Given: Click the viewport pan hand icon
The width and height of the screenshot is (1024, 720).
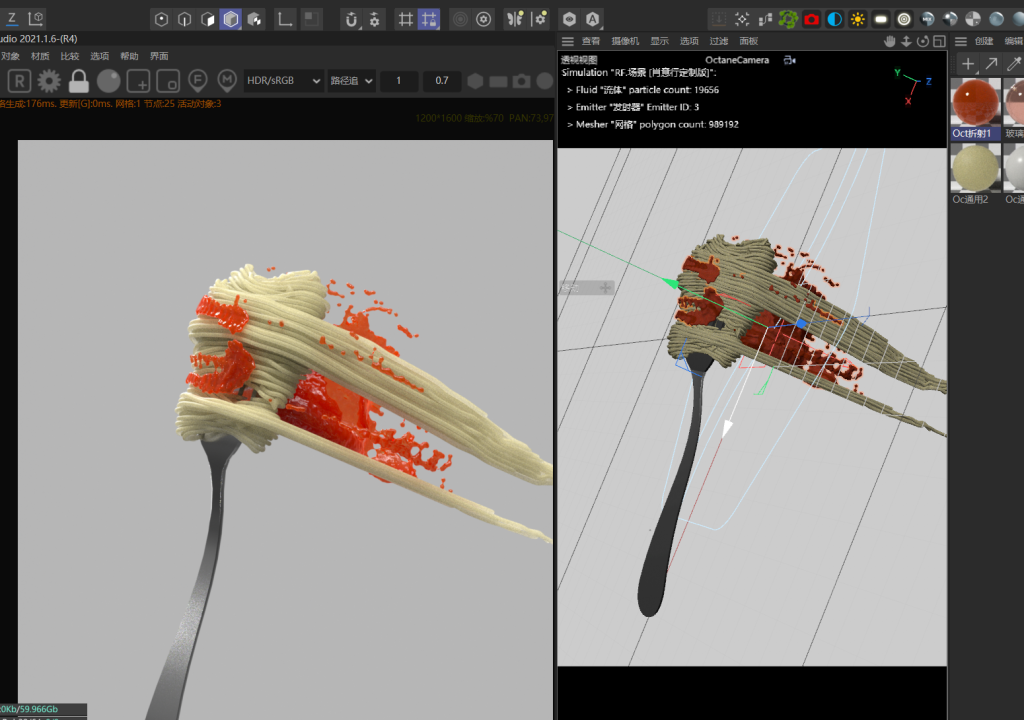Looking at the screenshot, I should coord(889,41).
